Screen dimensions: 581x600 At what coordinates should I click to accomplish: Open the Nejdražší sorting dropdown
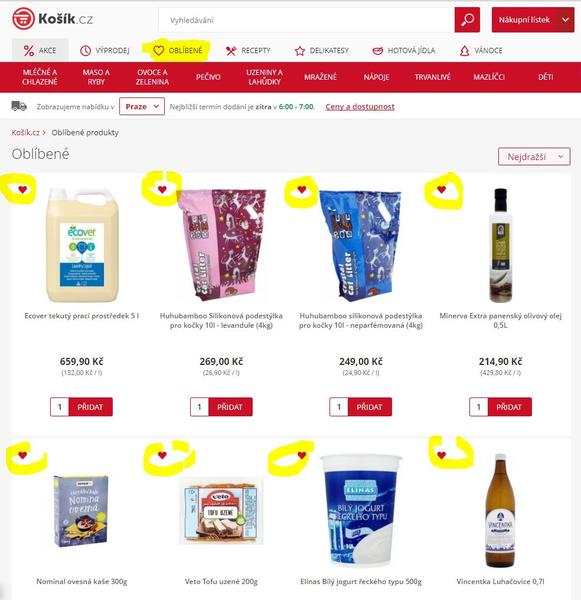(x=534, y=157)
